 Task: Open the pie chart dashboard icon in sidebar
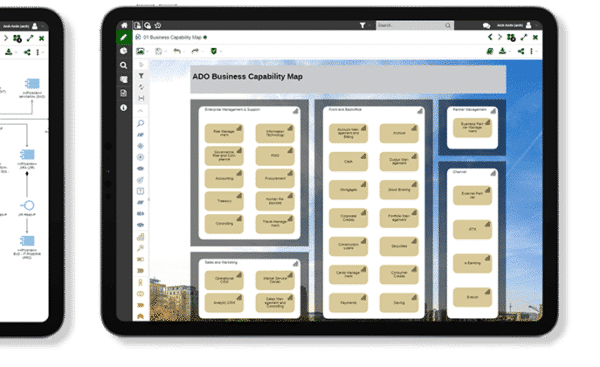124,51
